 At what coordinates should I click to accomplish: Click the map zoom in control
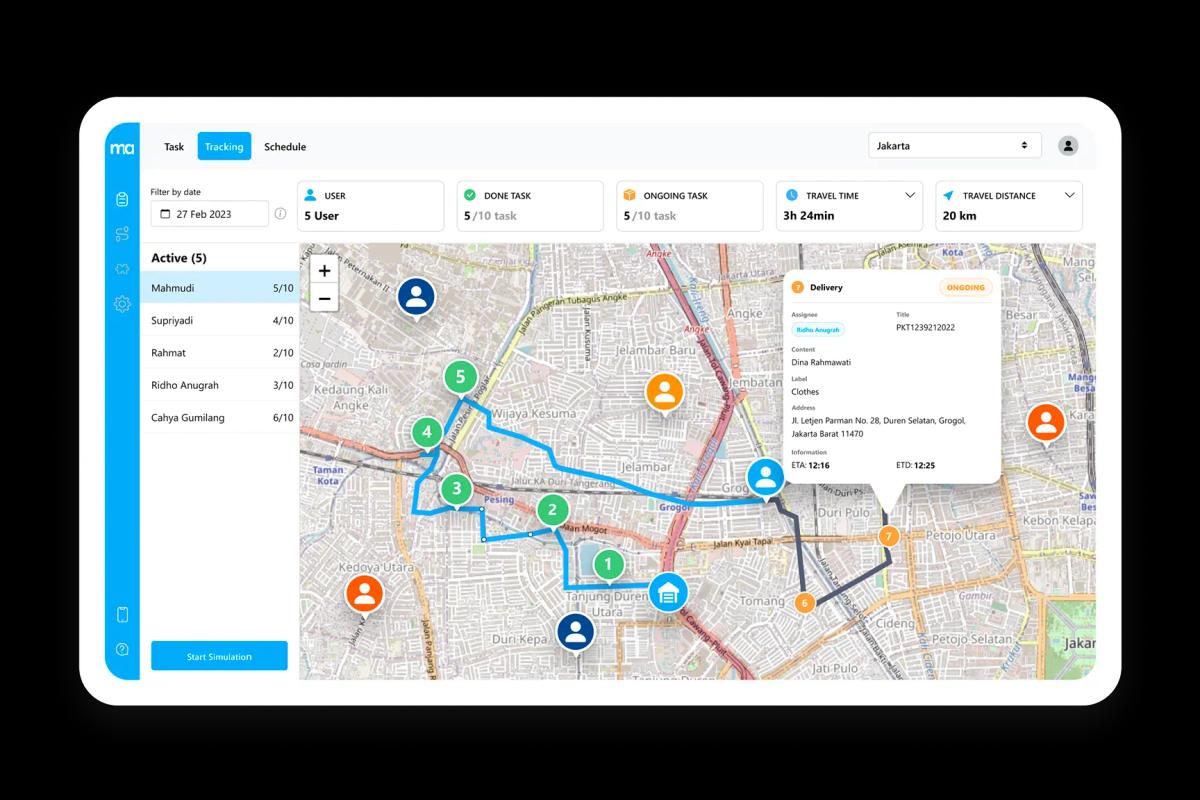click(x=324, y=271)
